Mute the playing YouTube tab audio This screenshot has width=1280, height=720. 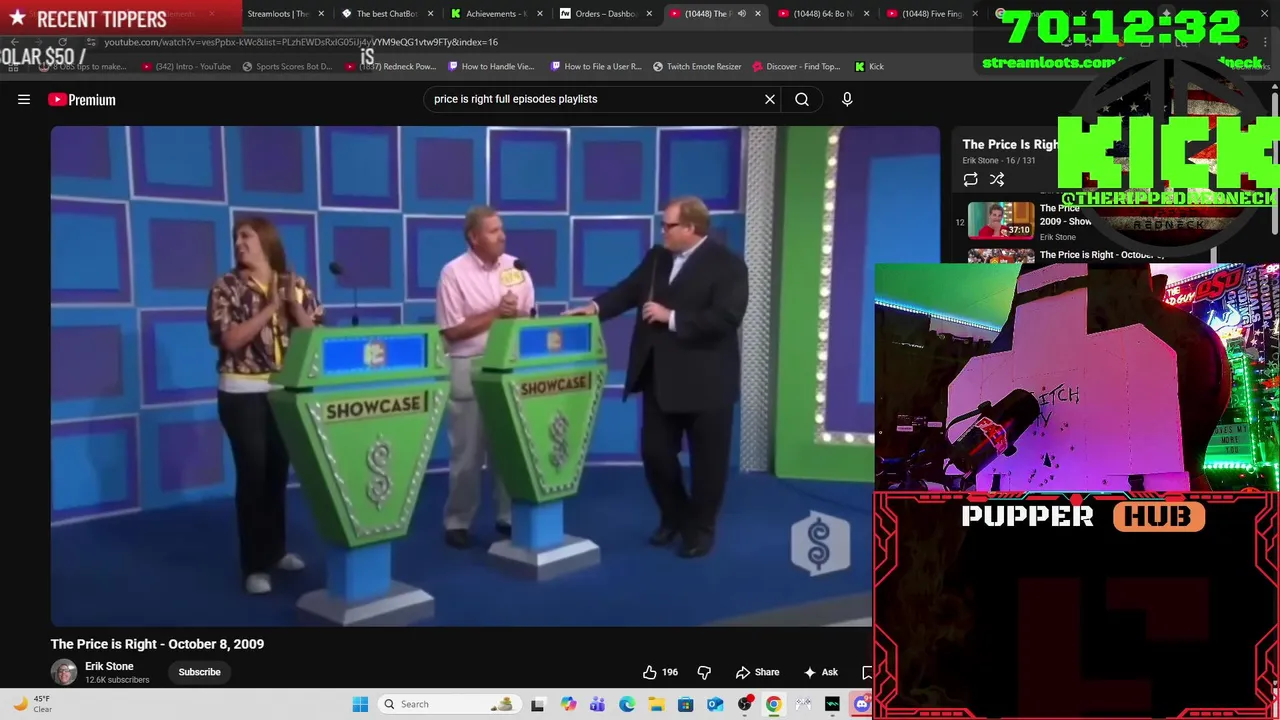742,14
